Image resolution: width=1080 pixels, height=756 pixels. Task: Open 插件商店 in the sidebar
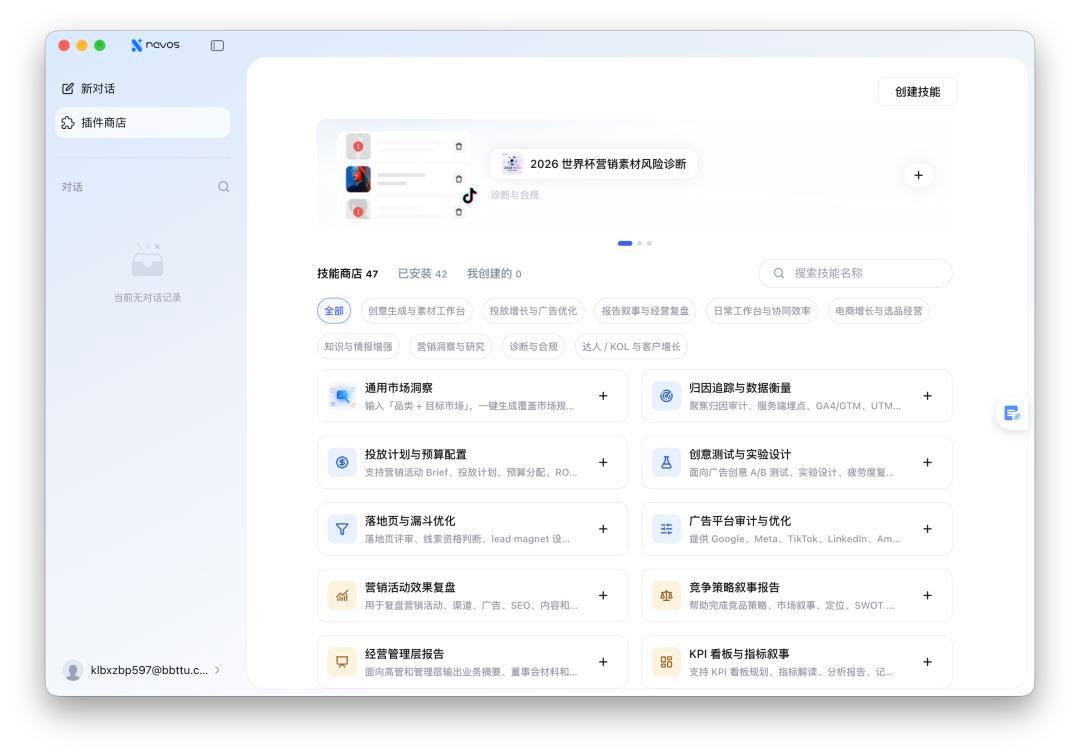tap(143, 123)
